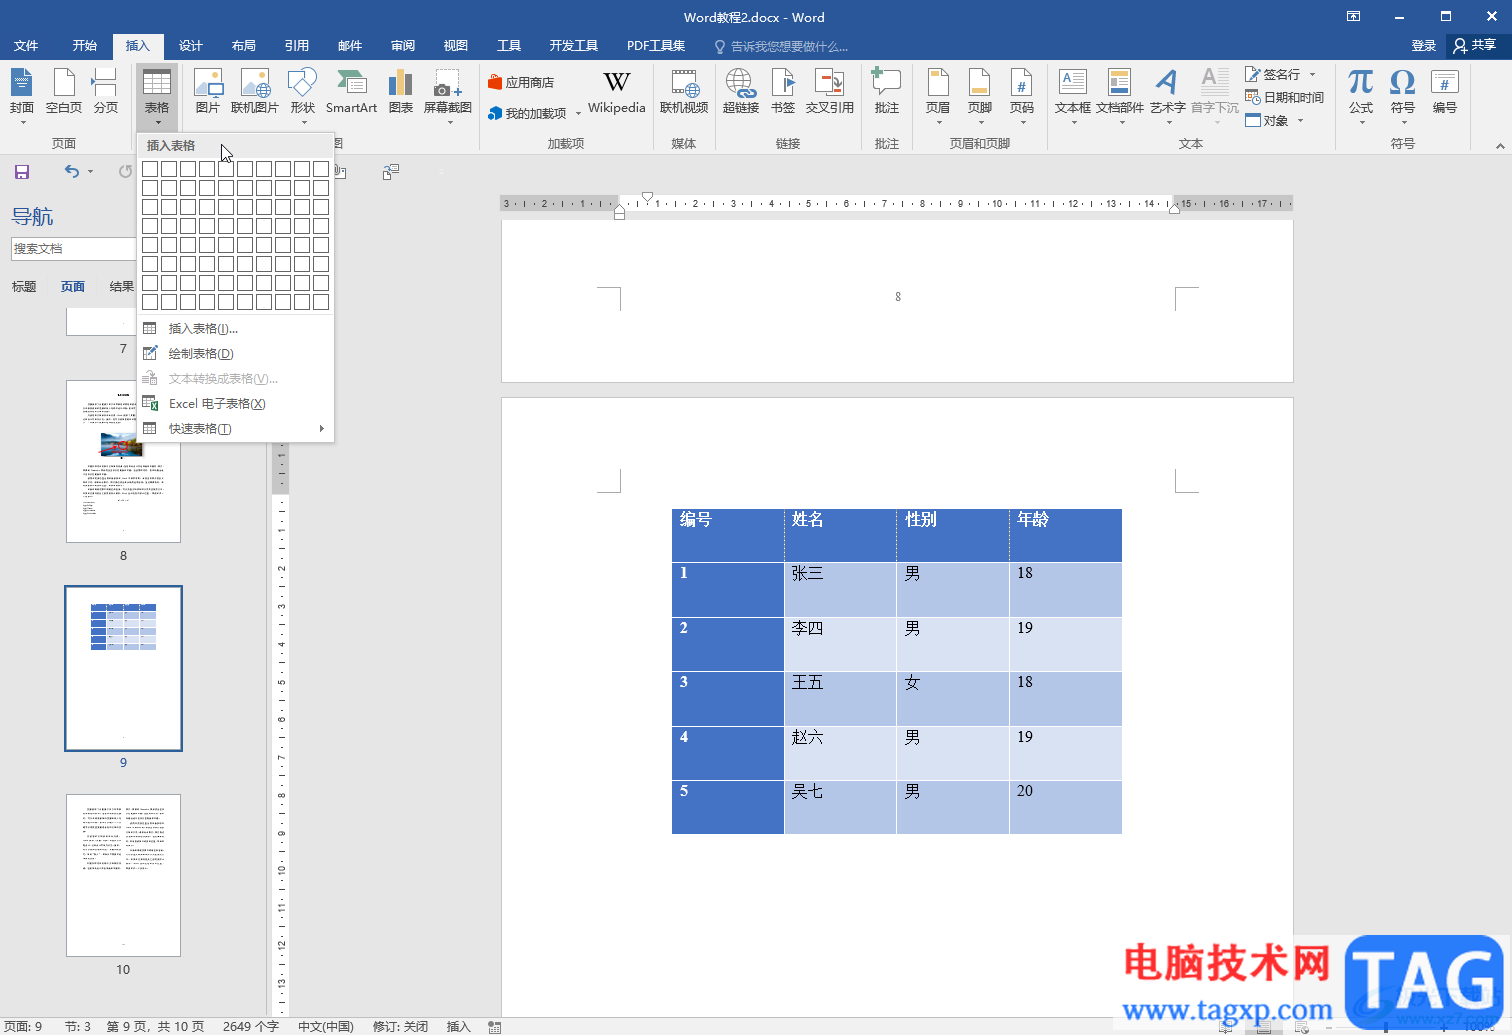Screen dimensions: 1512x1035
Task: Click Date and Time (日期和时间)
Action: (x=1285, y=97)
